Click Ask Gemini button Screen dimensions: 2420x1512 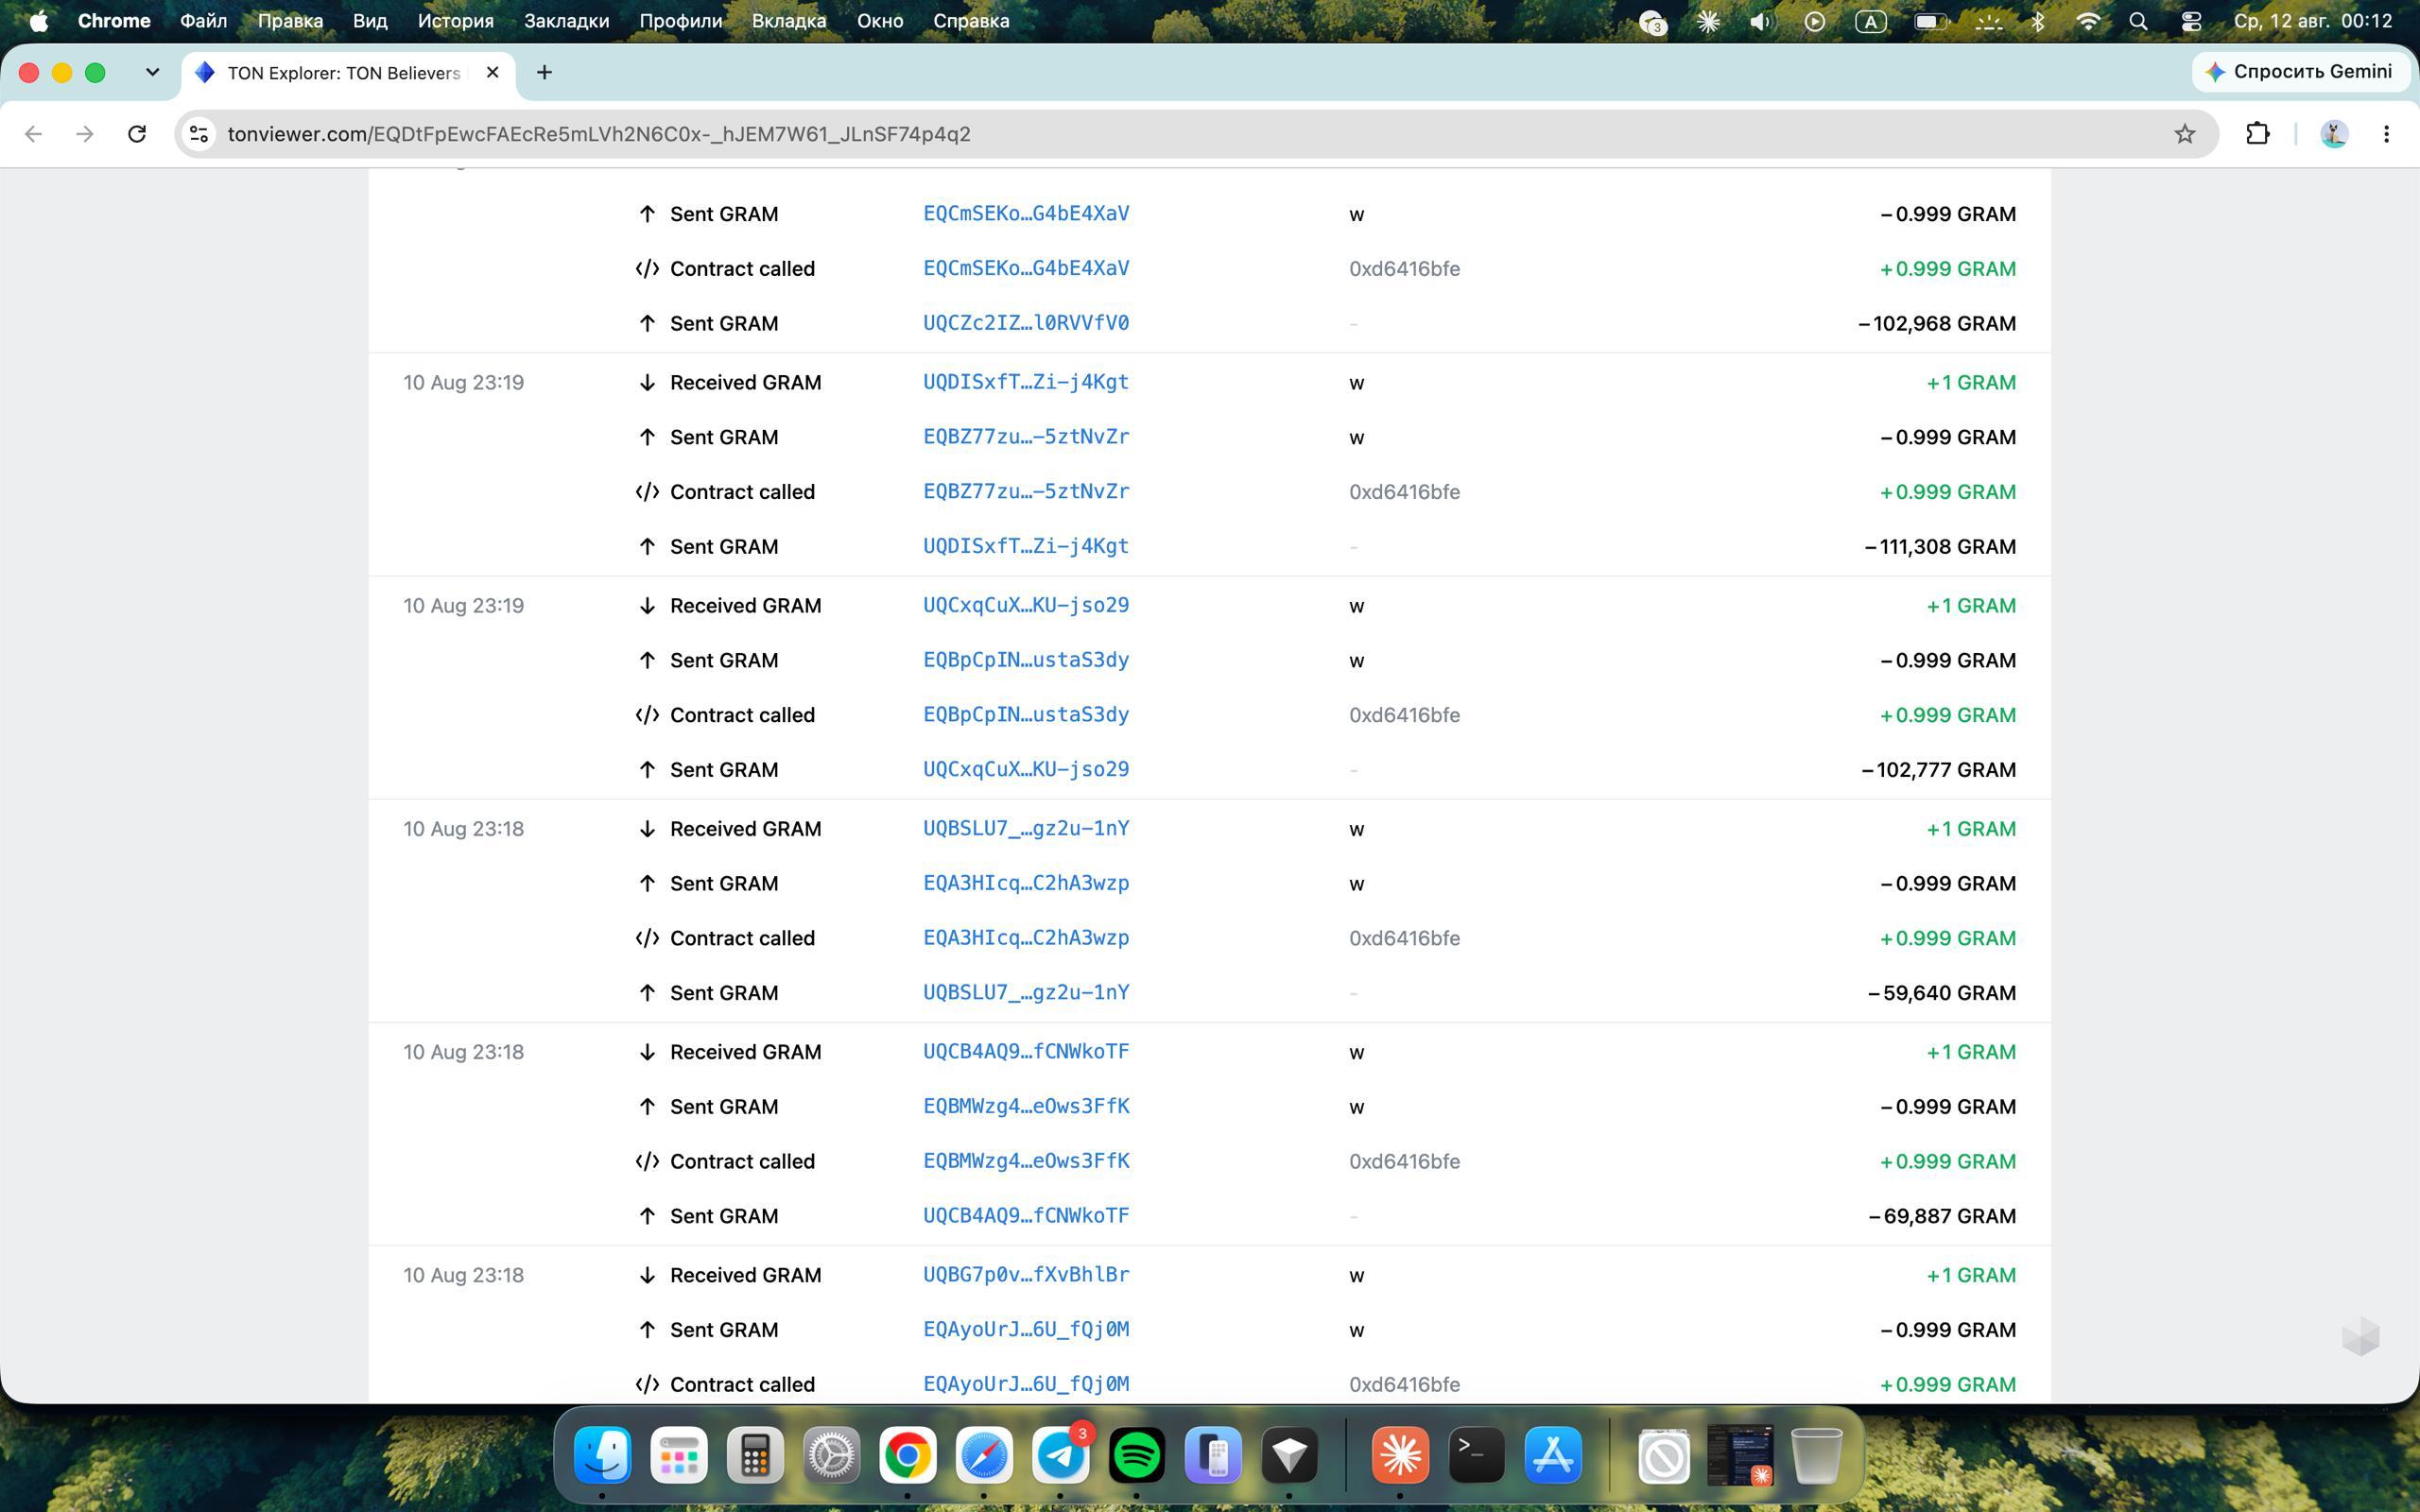(x=2300, y=72)
